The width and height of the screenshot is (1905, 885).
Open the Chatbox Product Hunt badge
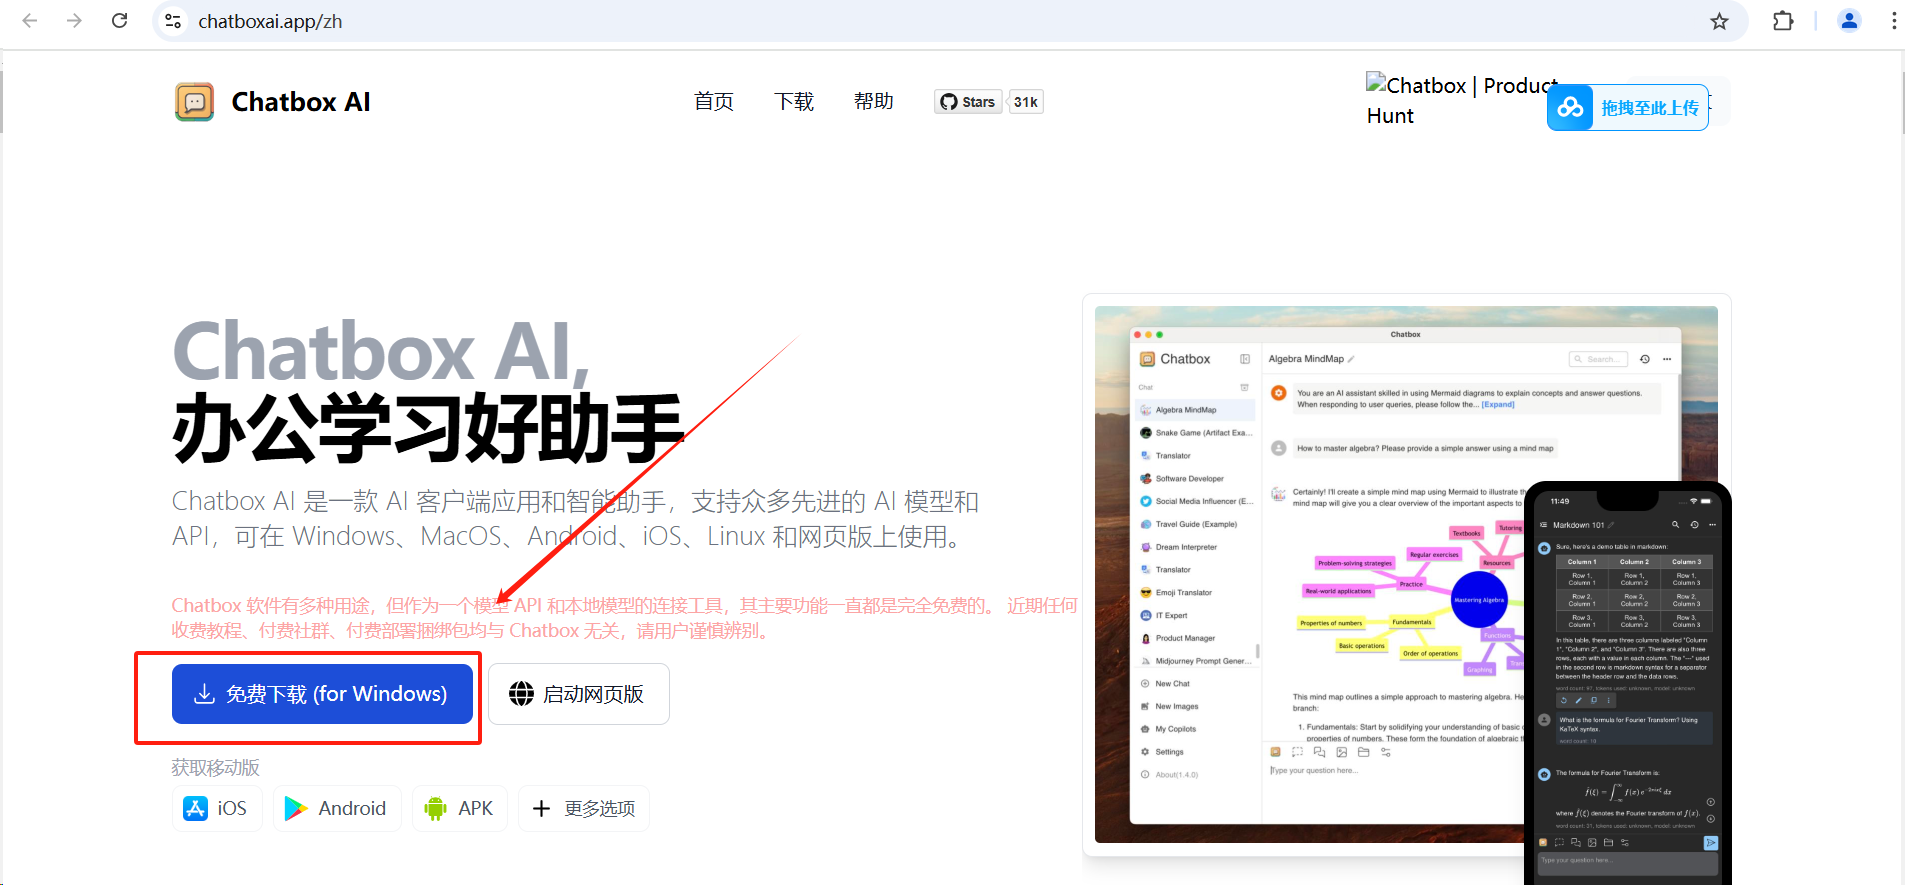[1458, 100]
